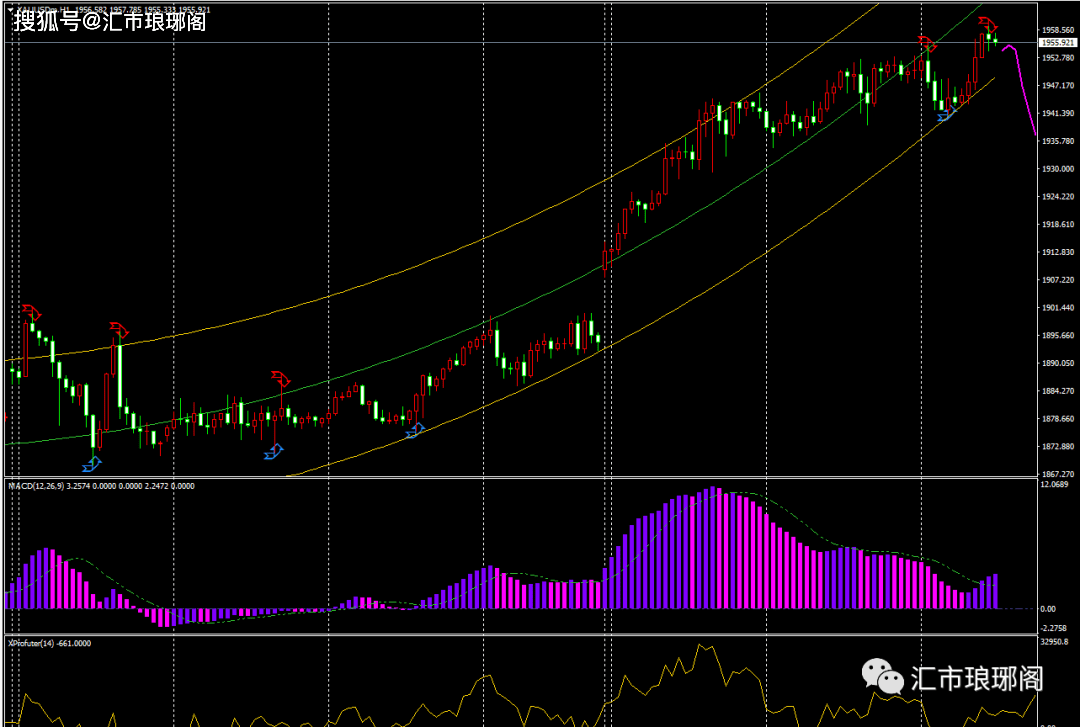Click the 1867.270 label on price axis
Image resolution: width=1080 pixels, height=727 pixels.
click(x=1056, y=474)
